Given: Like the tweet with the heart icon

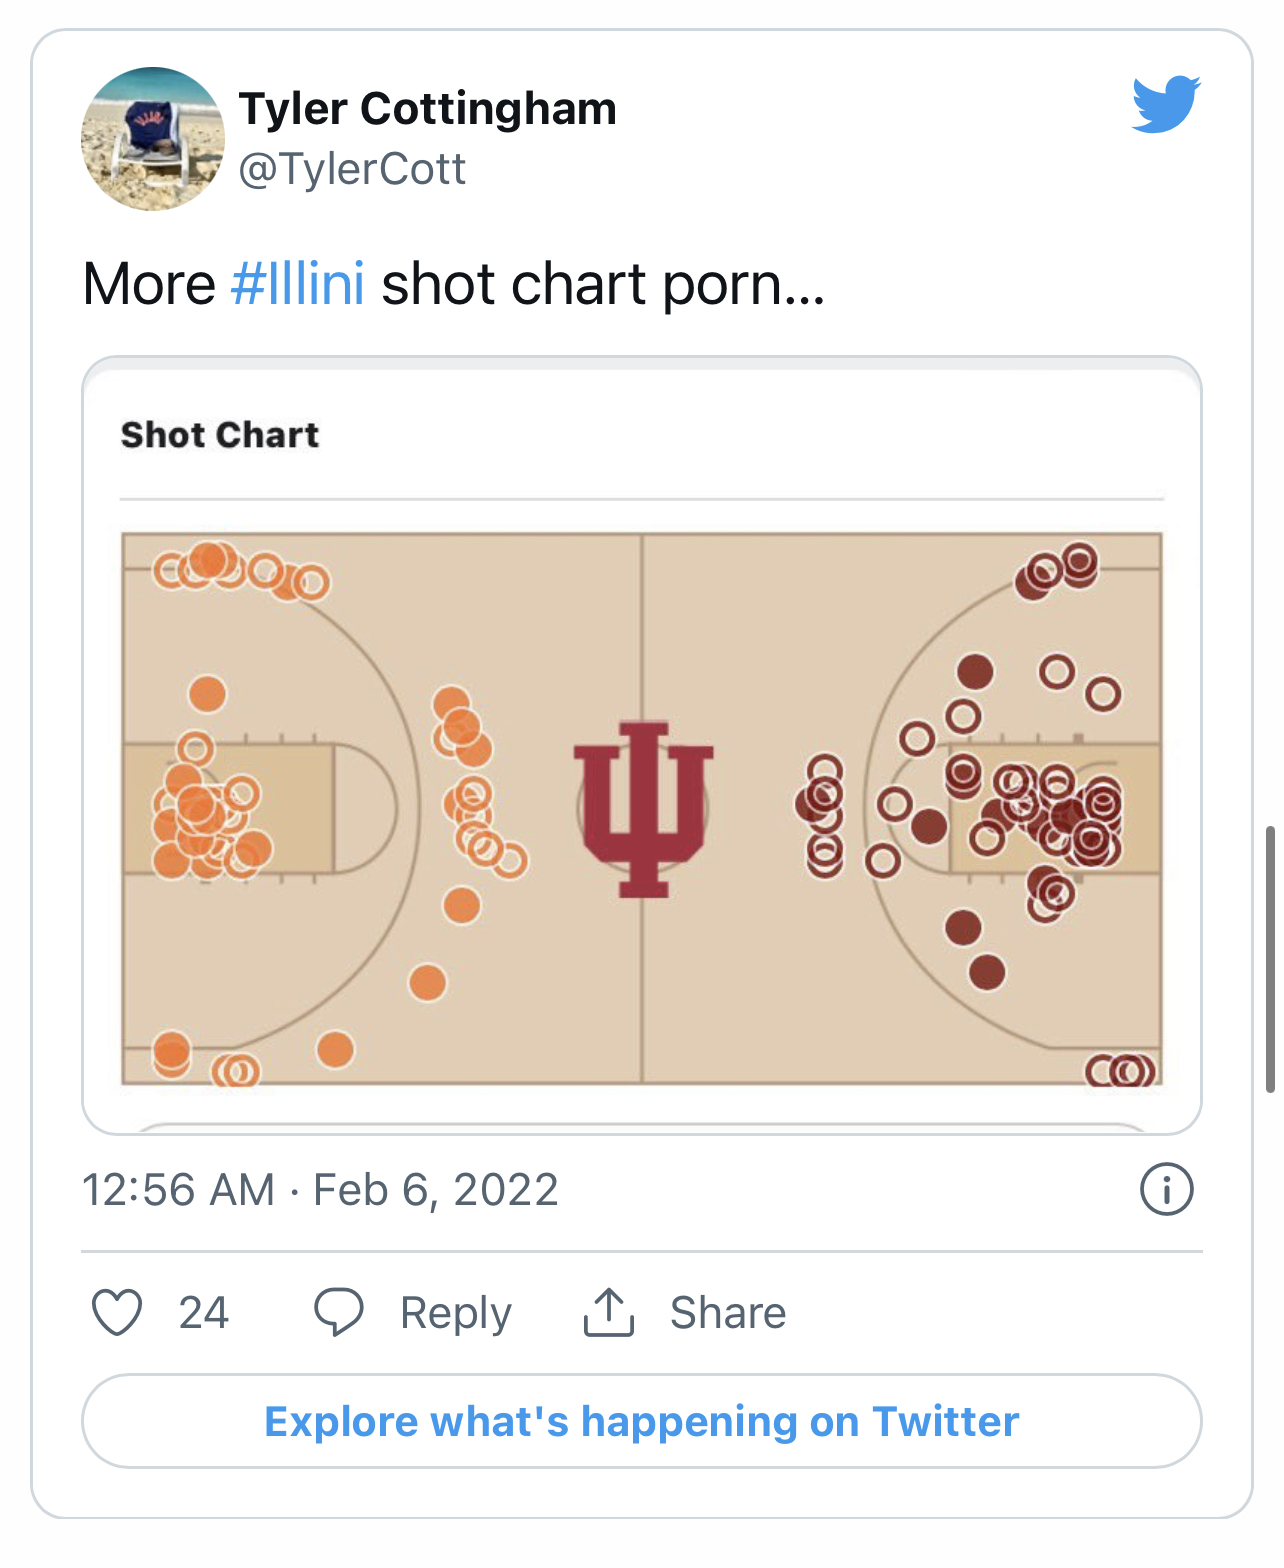Looking at the screenshot, I should [x=117, y=1312].
